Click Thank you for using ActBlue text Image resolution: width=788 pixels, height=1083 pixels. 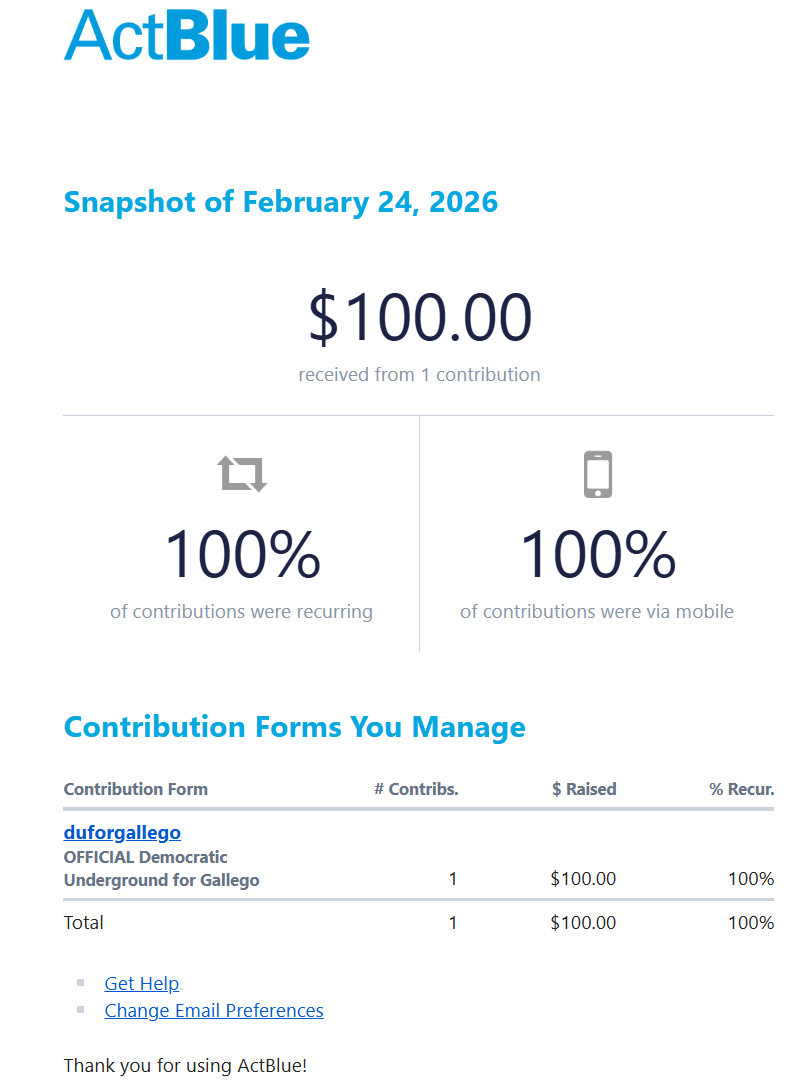pyautogui.click(x=185, y=1065)
